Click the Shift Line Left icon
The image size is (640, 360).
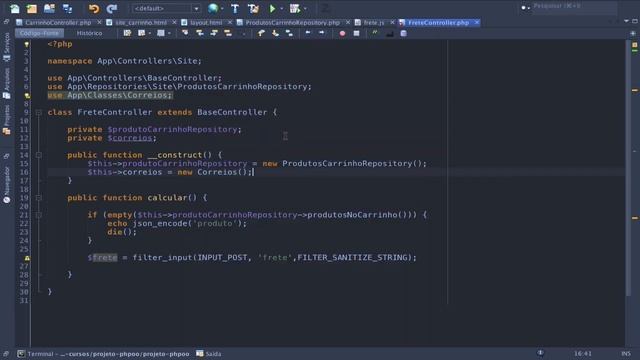tap(308, 33)
